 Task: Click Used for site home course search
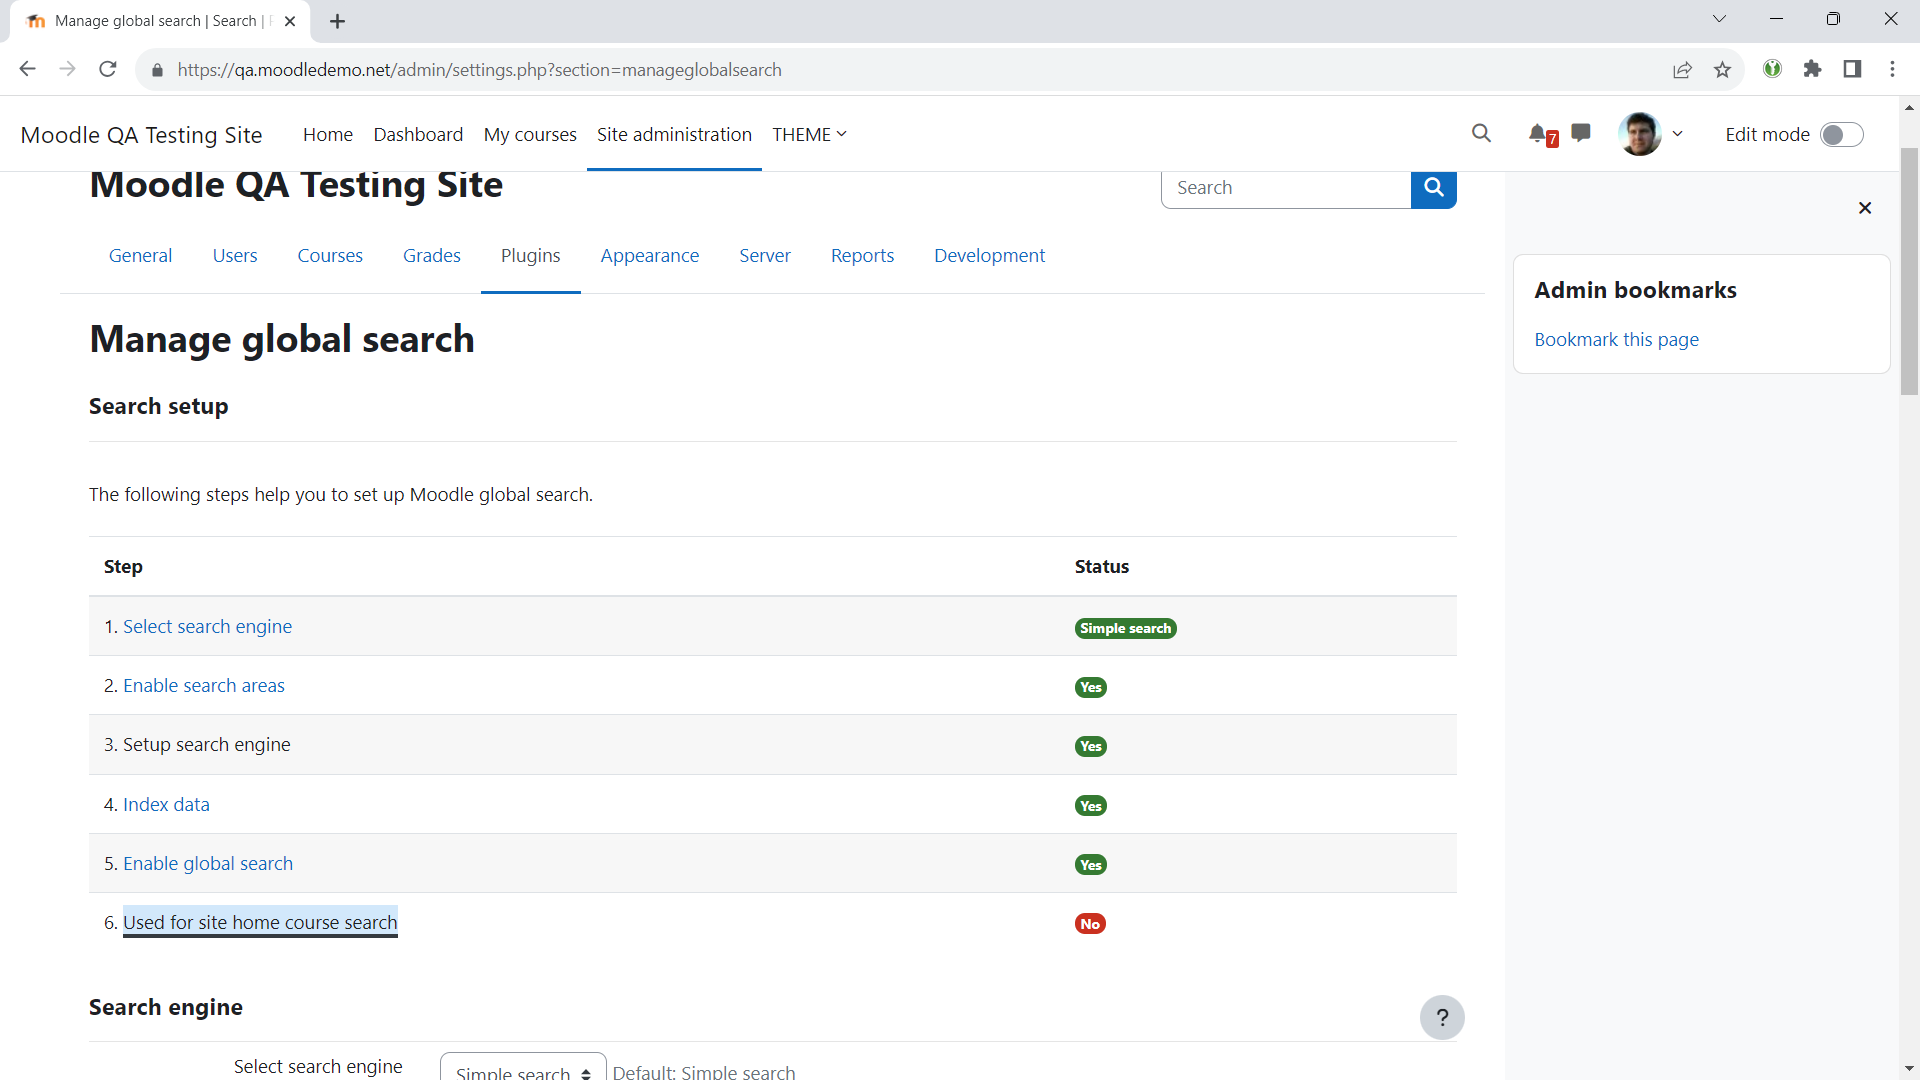click(260, 923)
